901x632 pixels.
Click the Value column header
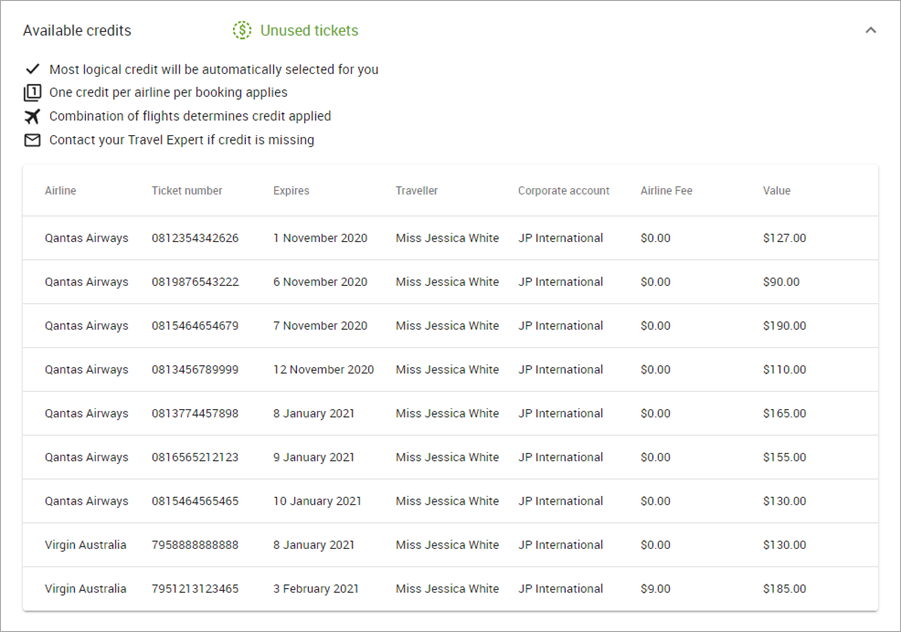click(777, 191)
